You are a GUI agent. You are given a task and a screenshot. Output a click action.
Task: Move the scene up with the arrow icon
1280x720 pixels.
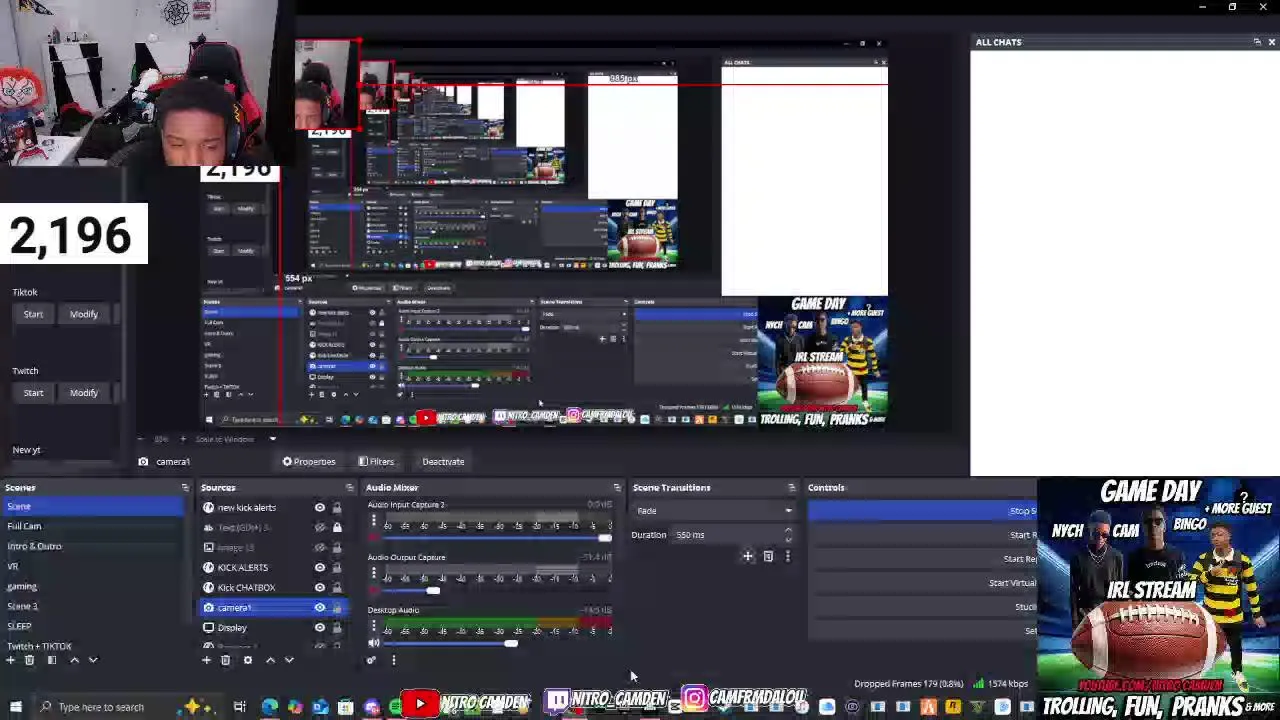pos(74,660)
